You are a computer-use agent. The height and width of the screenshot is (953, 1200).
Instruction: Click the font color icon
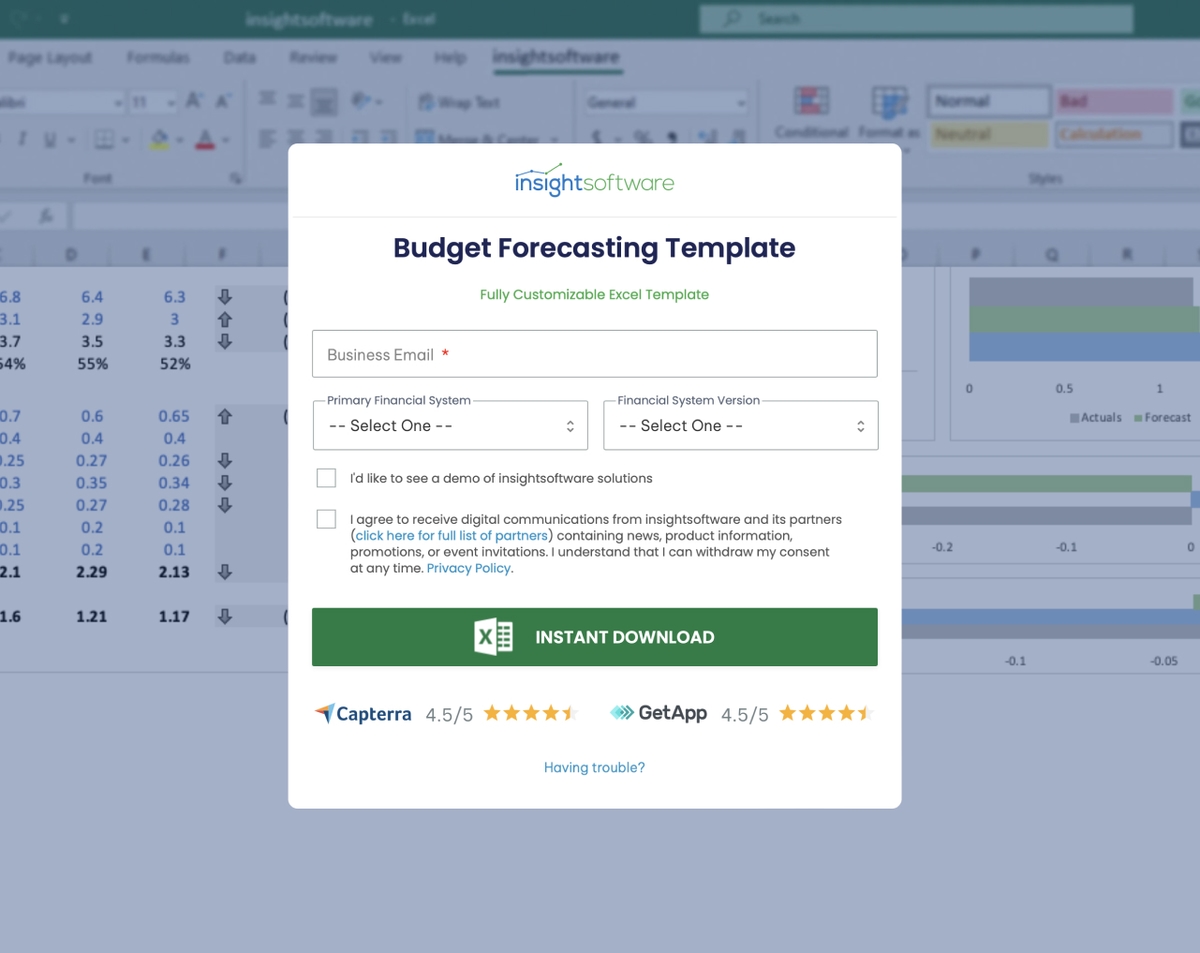205,140
